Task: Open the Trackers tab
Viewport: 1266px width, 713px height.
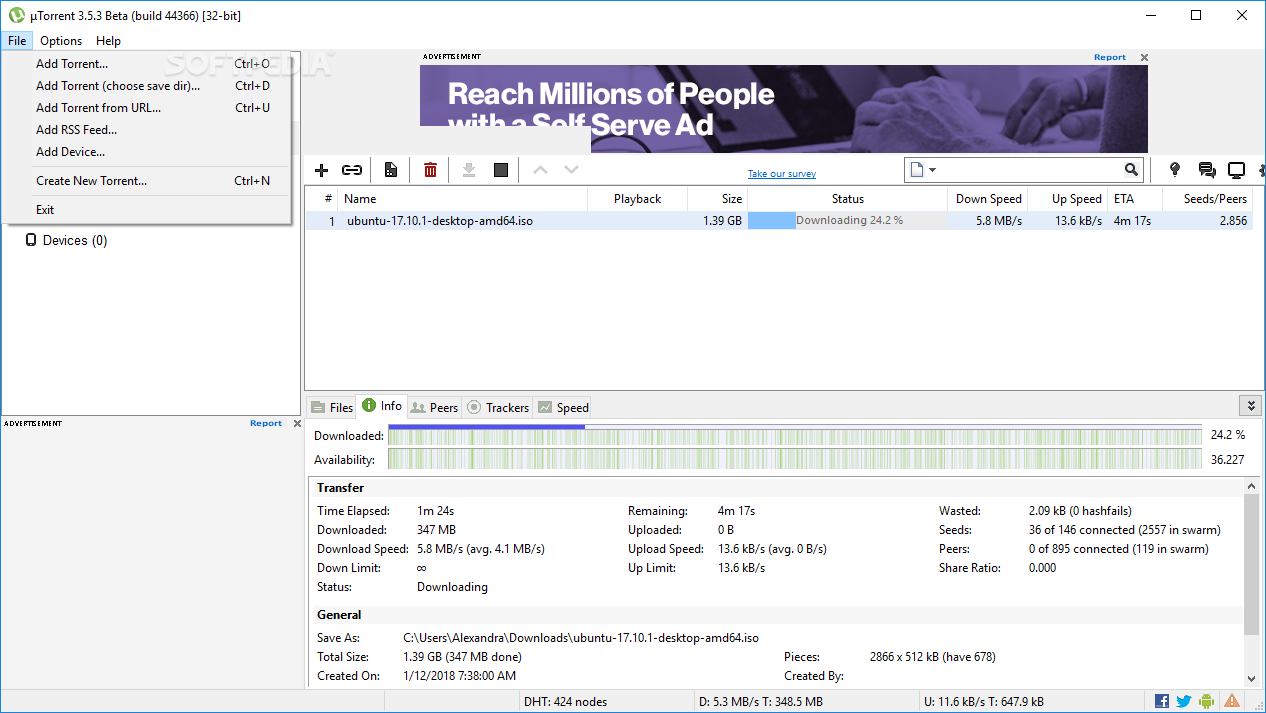Action: point(498,407)
